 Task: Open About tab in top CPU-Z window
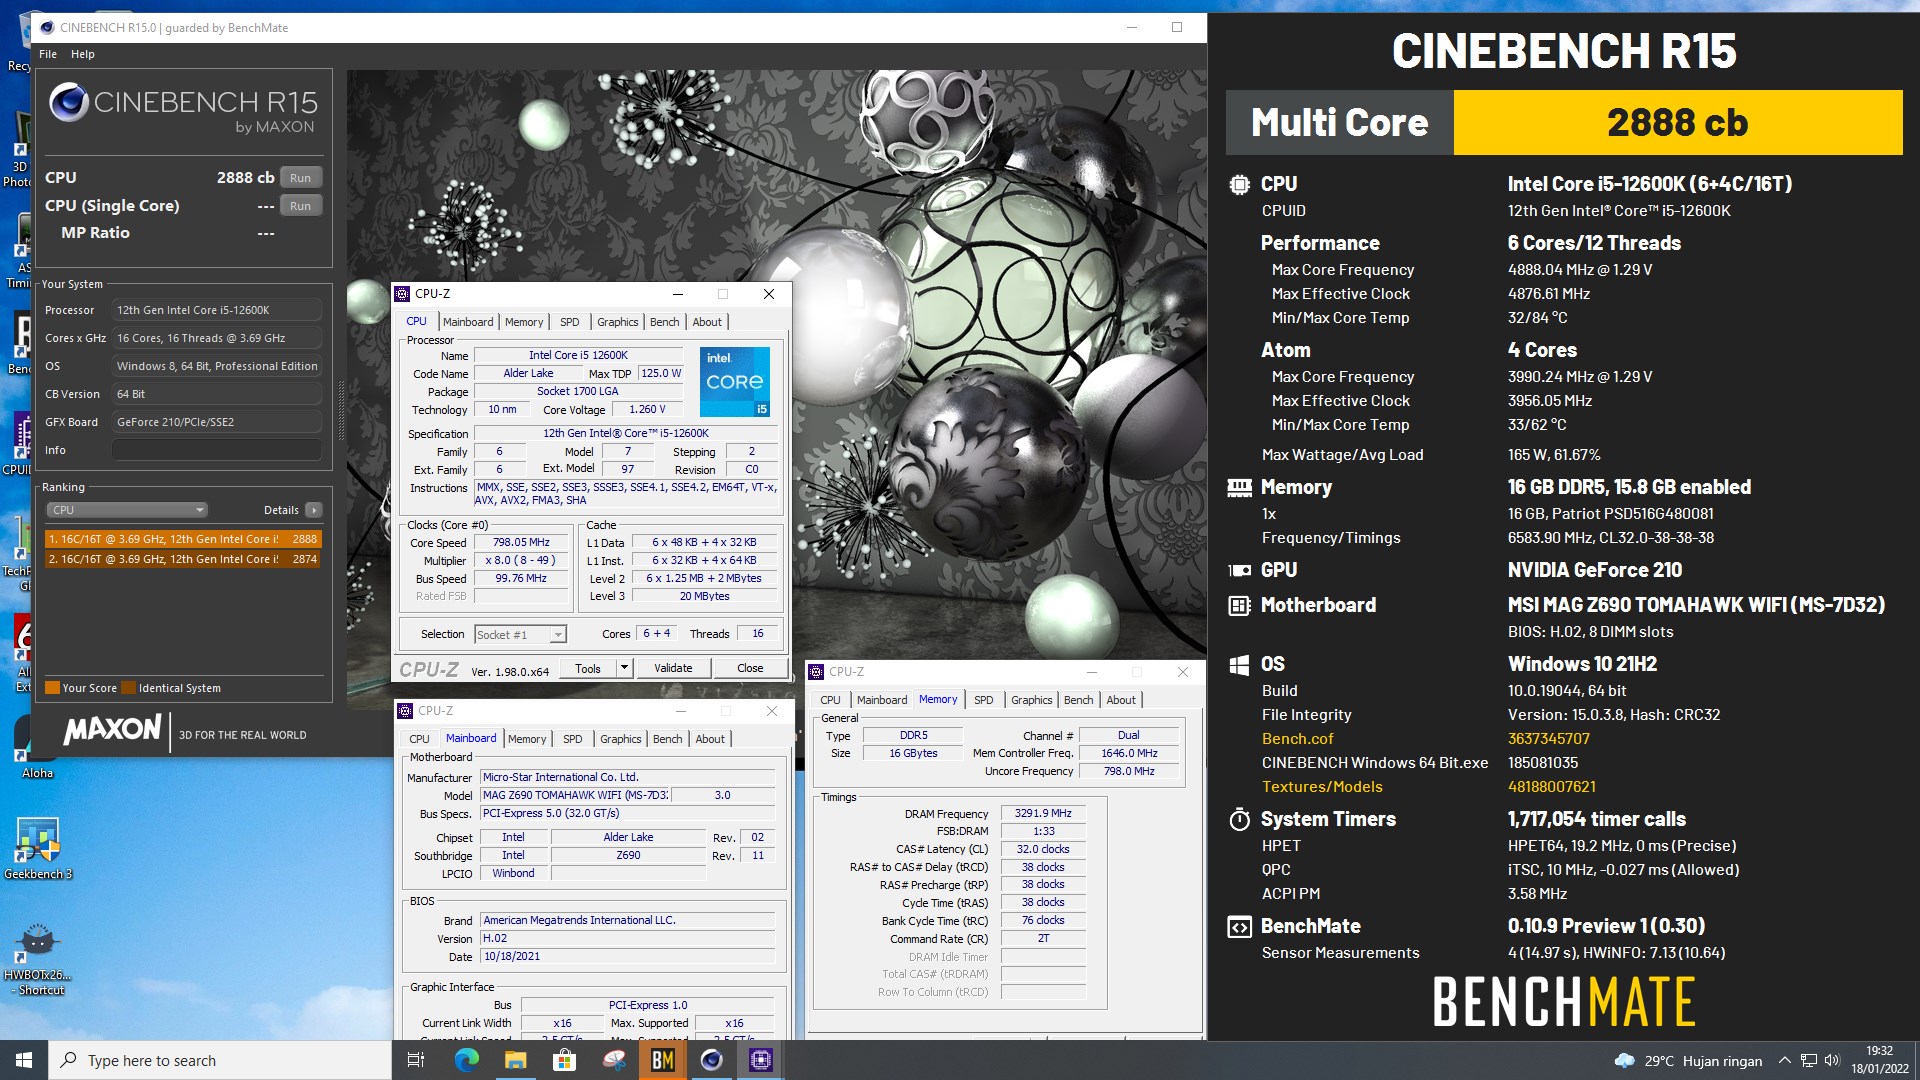(707, 322)
